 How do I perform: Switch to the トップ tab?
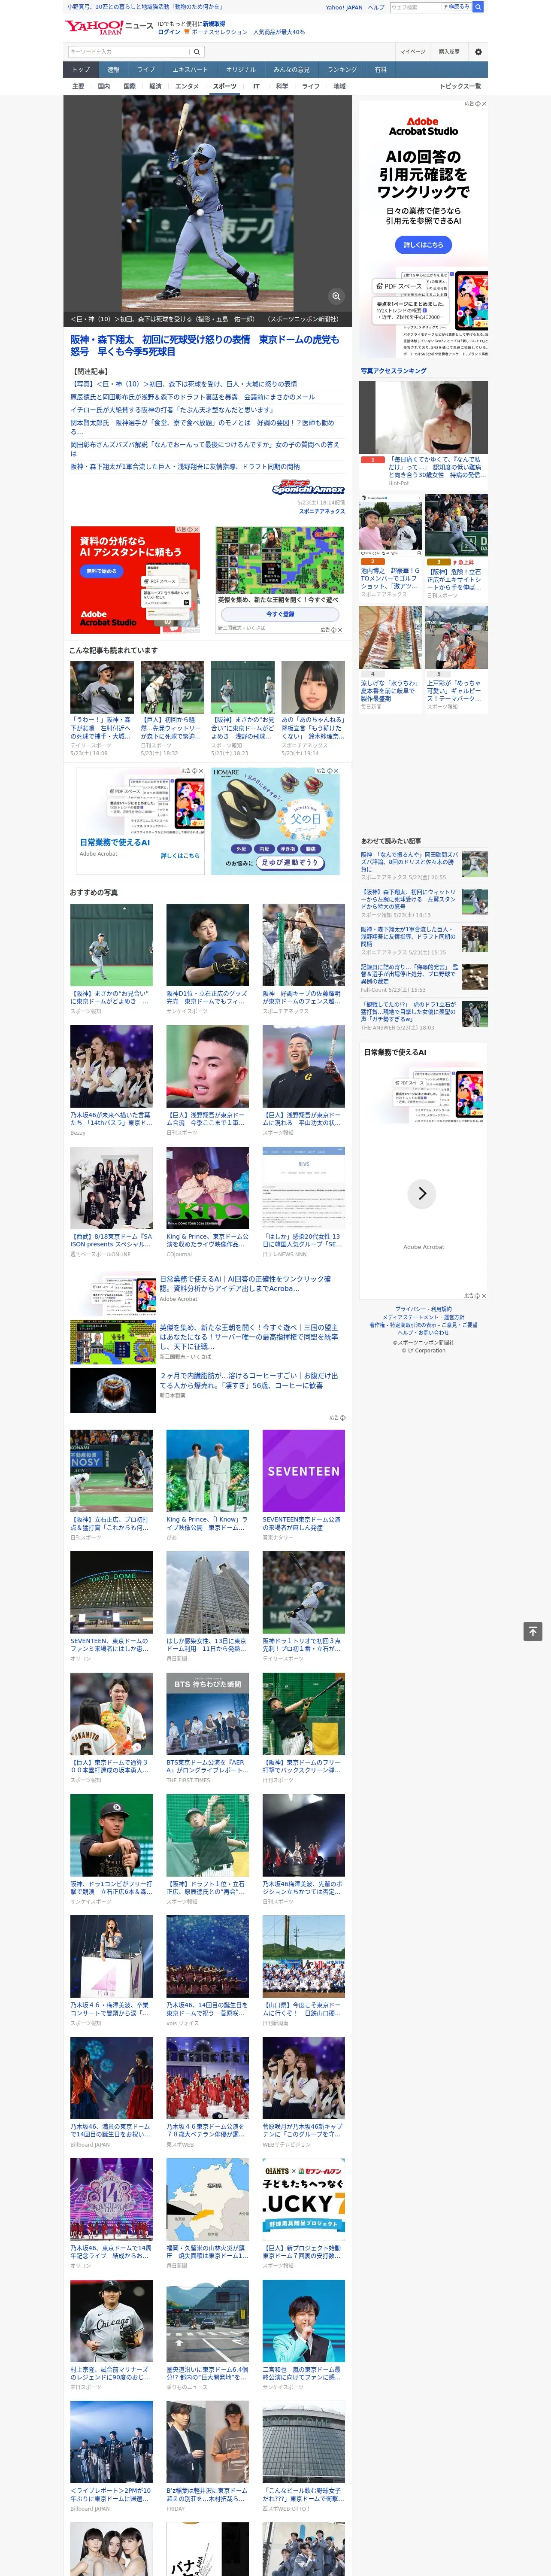coord(81,70)
